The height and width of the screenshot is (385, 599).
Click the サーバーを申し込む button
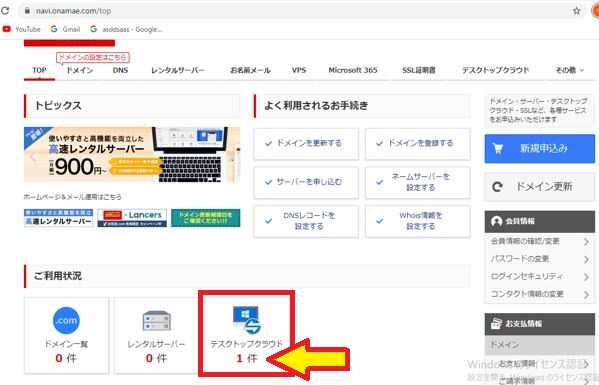click(x=306, y=183)
